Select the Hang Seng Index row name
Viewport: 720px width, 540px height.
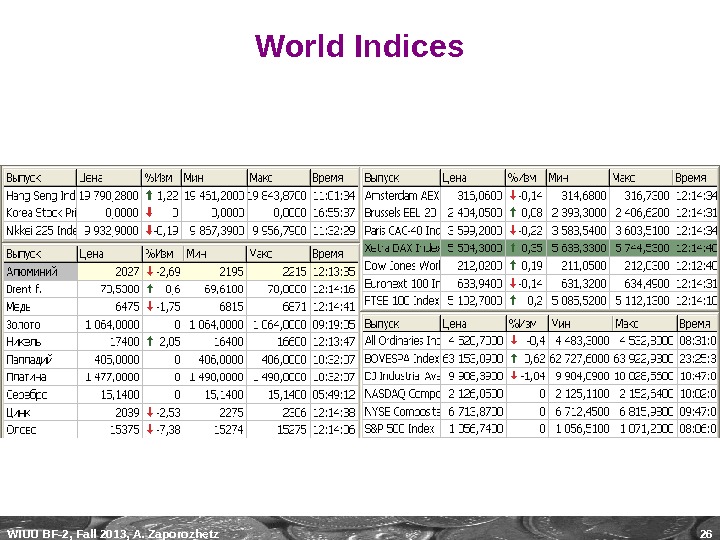point(40,195)
